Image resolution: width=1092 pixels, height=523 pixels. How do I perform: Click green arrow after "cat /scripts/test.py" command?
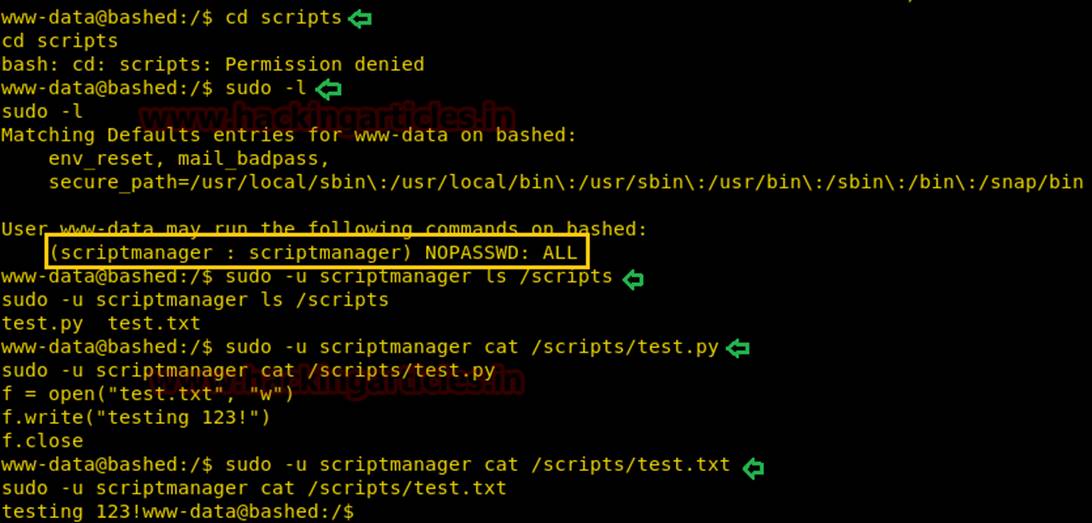click(738, 348)
